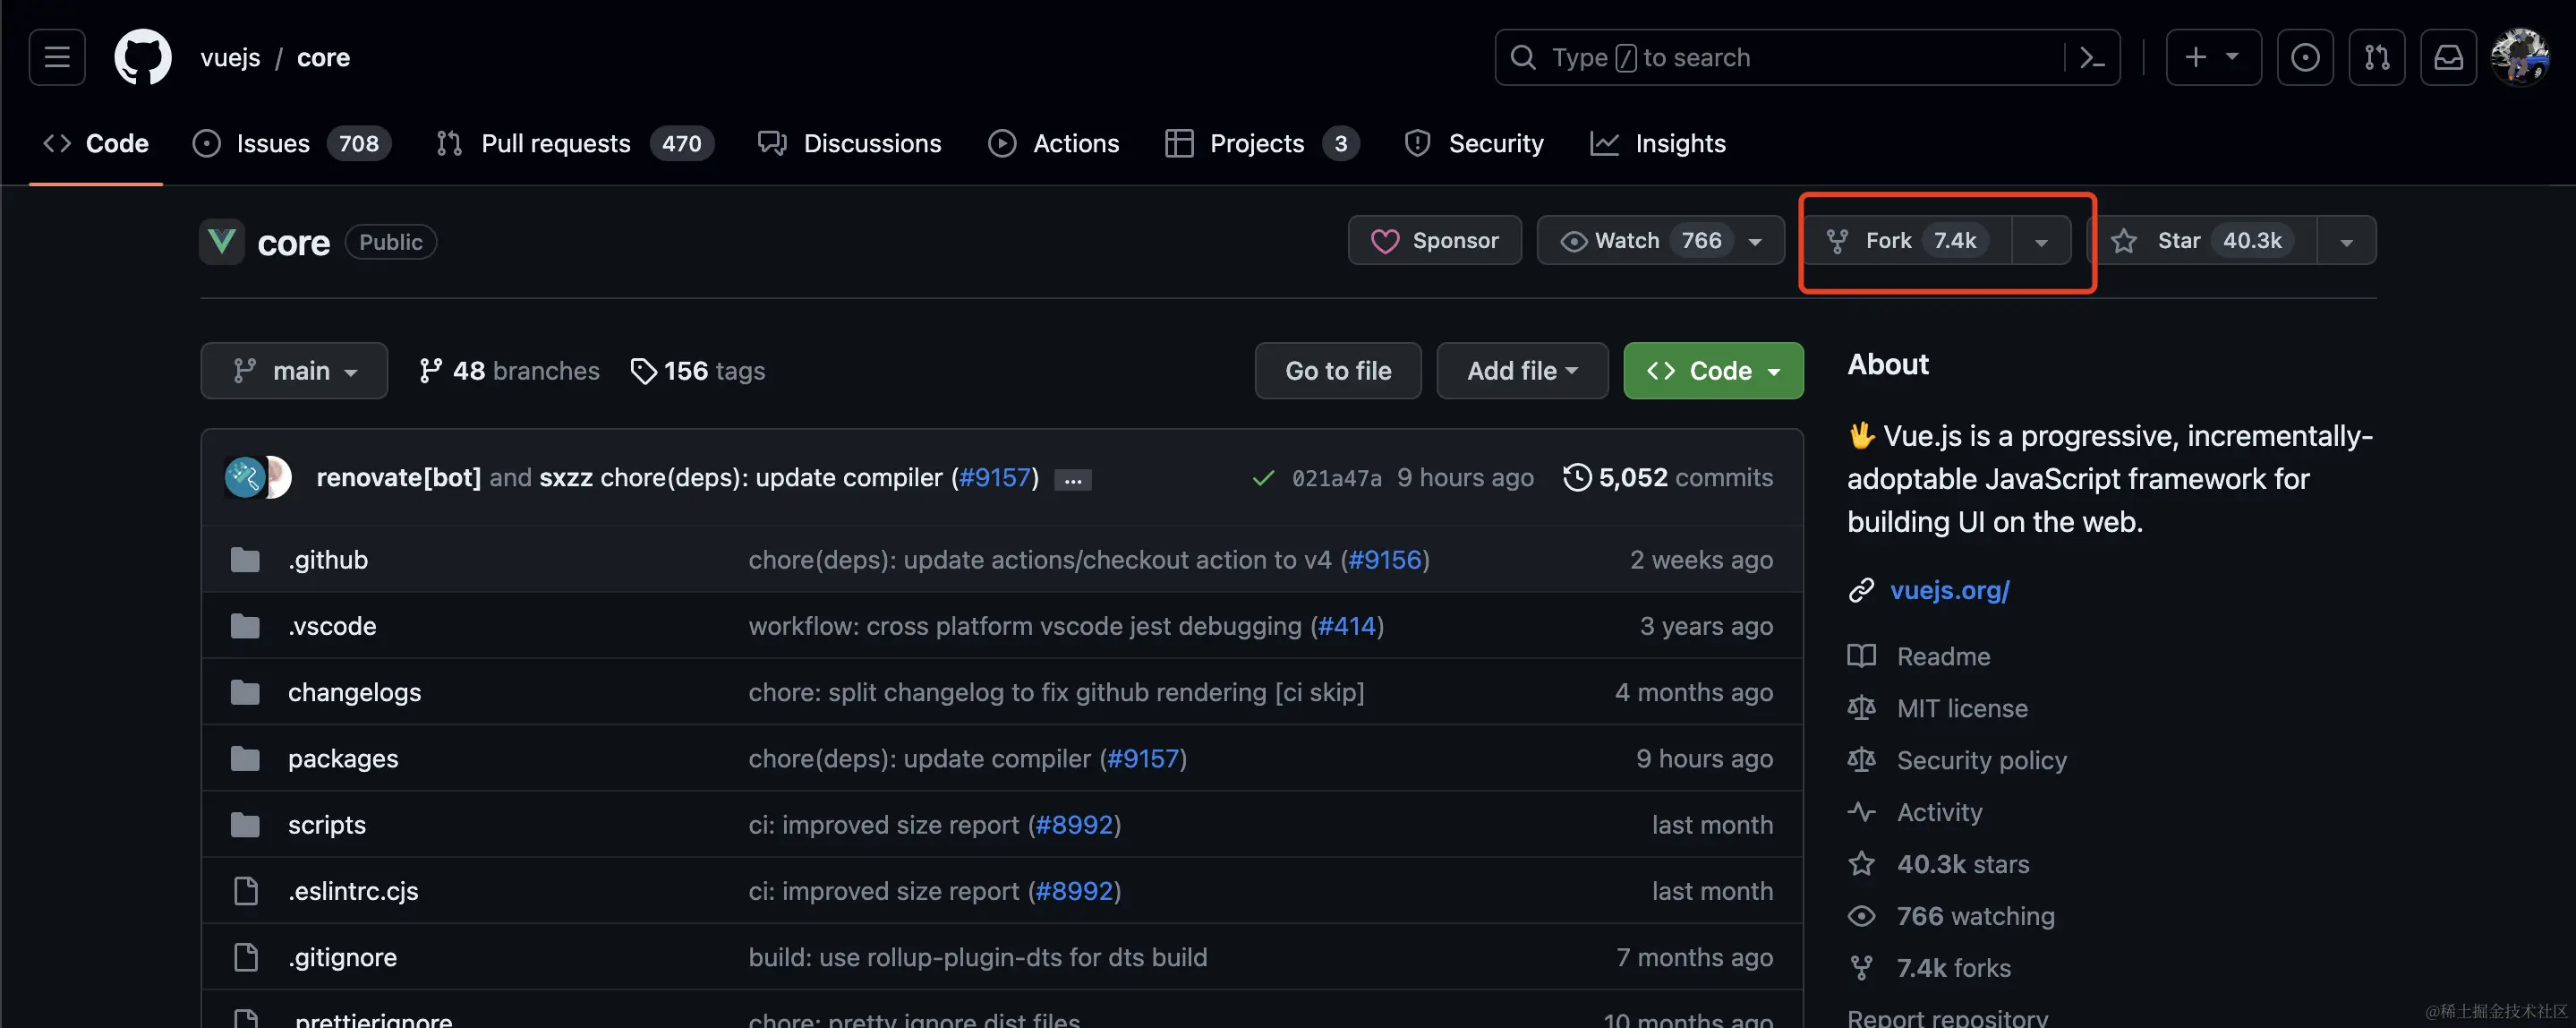Image resolution: width=2576 pixels, height=1028 pixels.
Task: Click the Go to file button
Action: [1337, 371]
